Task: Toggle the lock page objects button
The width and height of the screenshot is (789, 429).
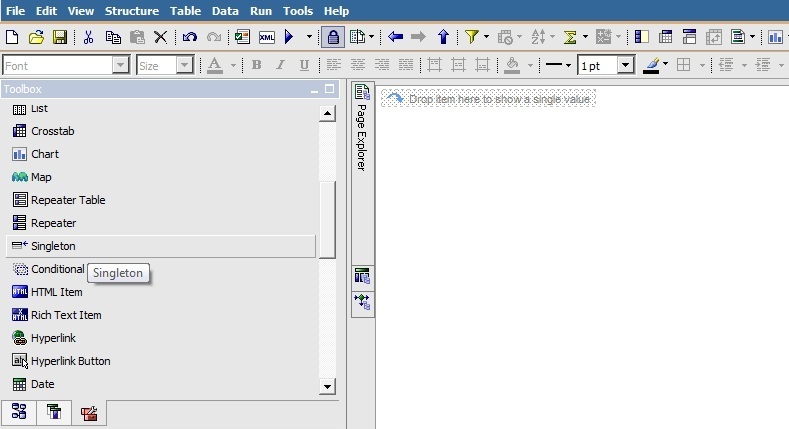Action: pos(333,37)
